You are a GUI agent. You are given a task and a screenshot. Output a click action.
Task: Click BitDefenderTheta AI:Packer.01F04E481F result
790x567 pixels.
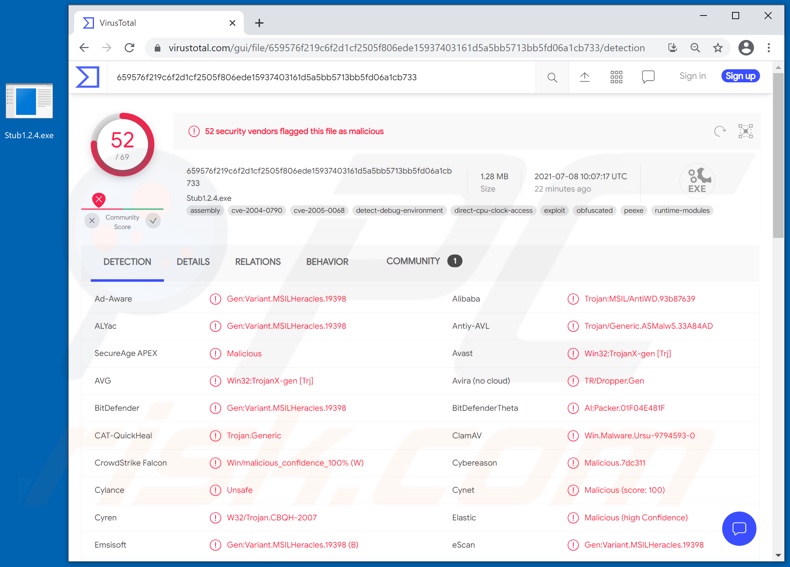pos(624,408)
